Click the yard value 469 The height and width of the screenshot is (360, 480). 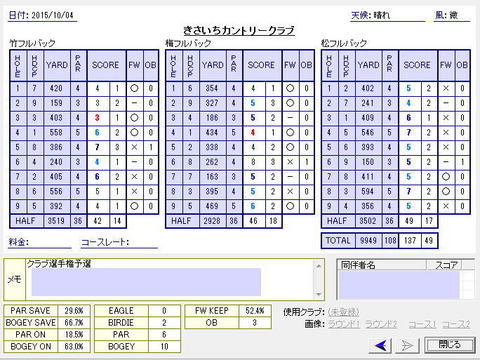212,206
